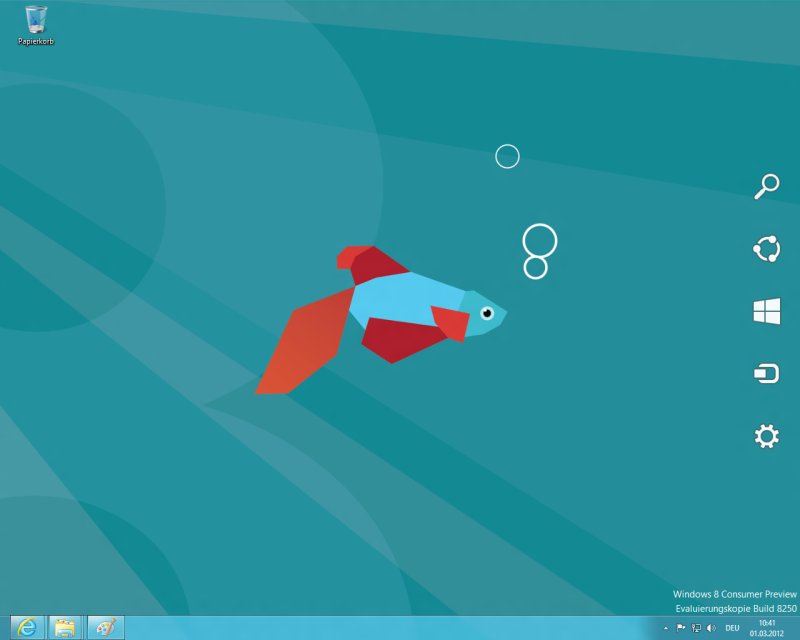Open the Share charm
Viewport: 800px width, 640px height.
click(766, 249)
